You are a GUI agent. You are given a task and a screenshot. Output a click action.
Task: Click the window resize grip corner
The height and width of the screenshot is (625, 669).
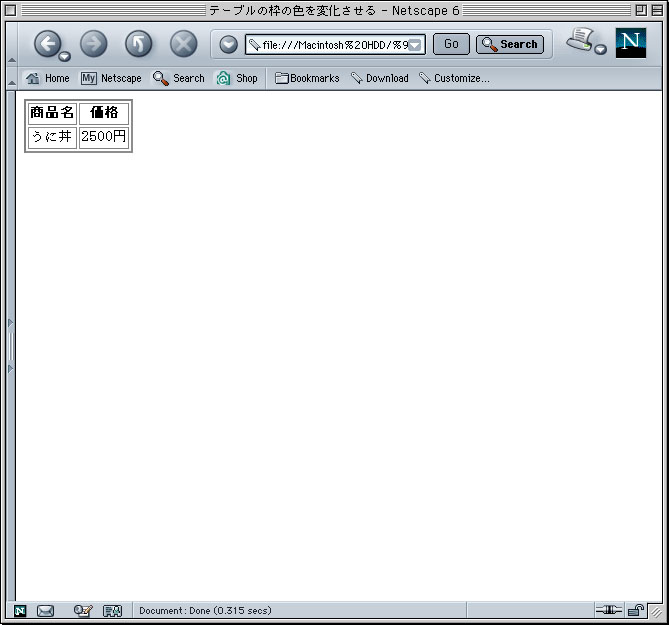[x=657, y=613]
